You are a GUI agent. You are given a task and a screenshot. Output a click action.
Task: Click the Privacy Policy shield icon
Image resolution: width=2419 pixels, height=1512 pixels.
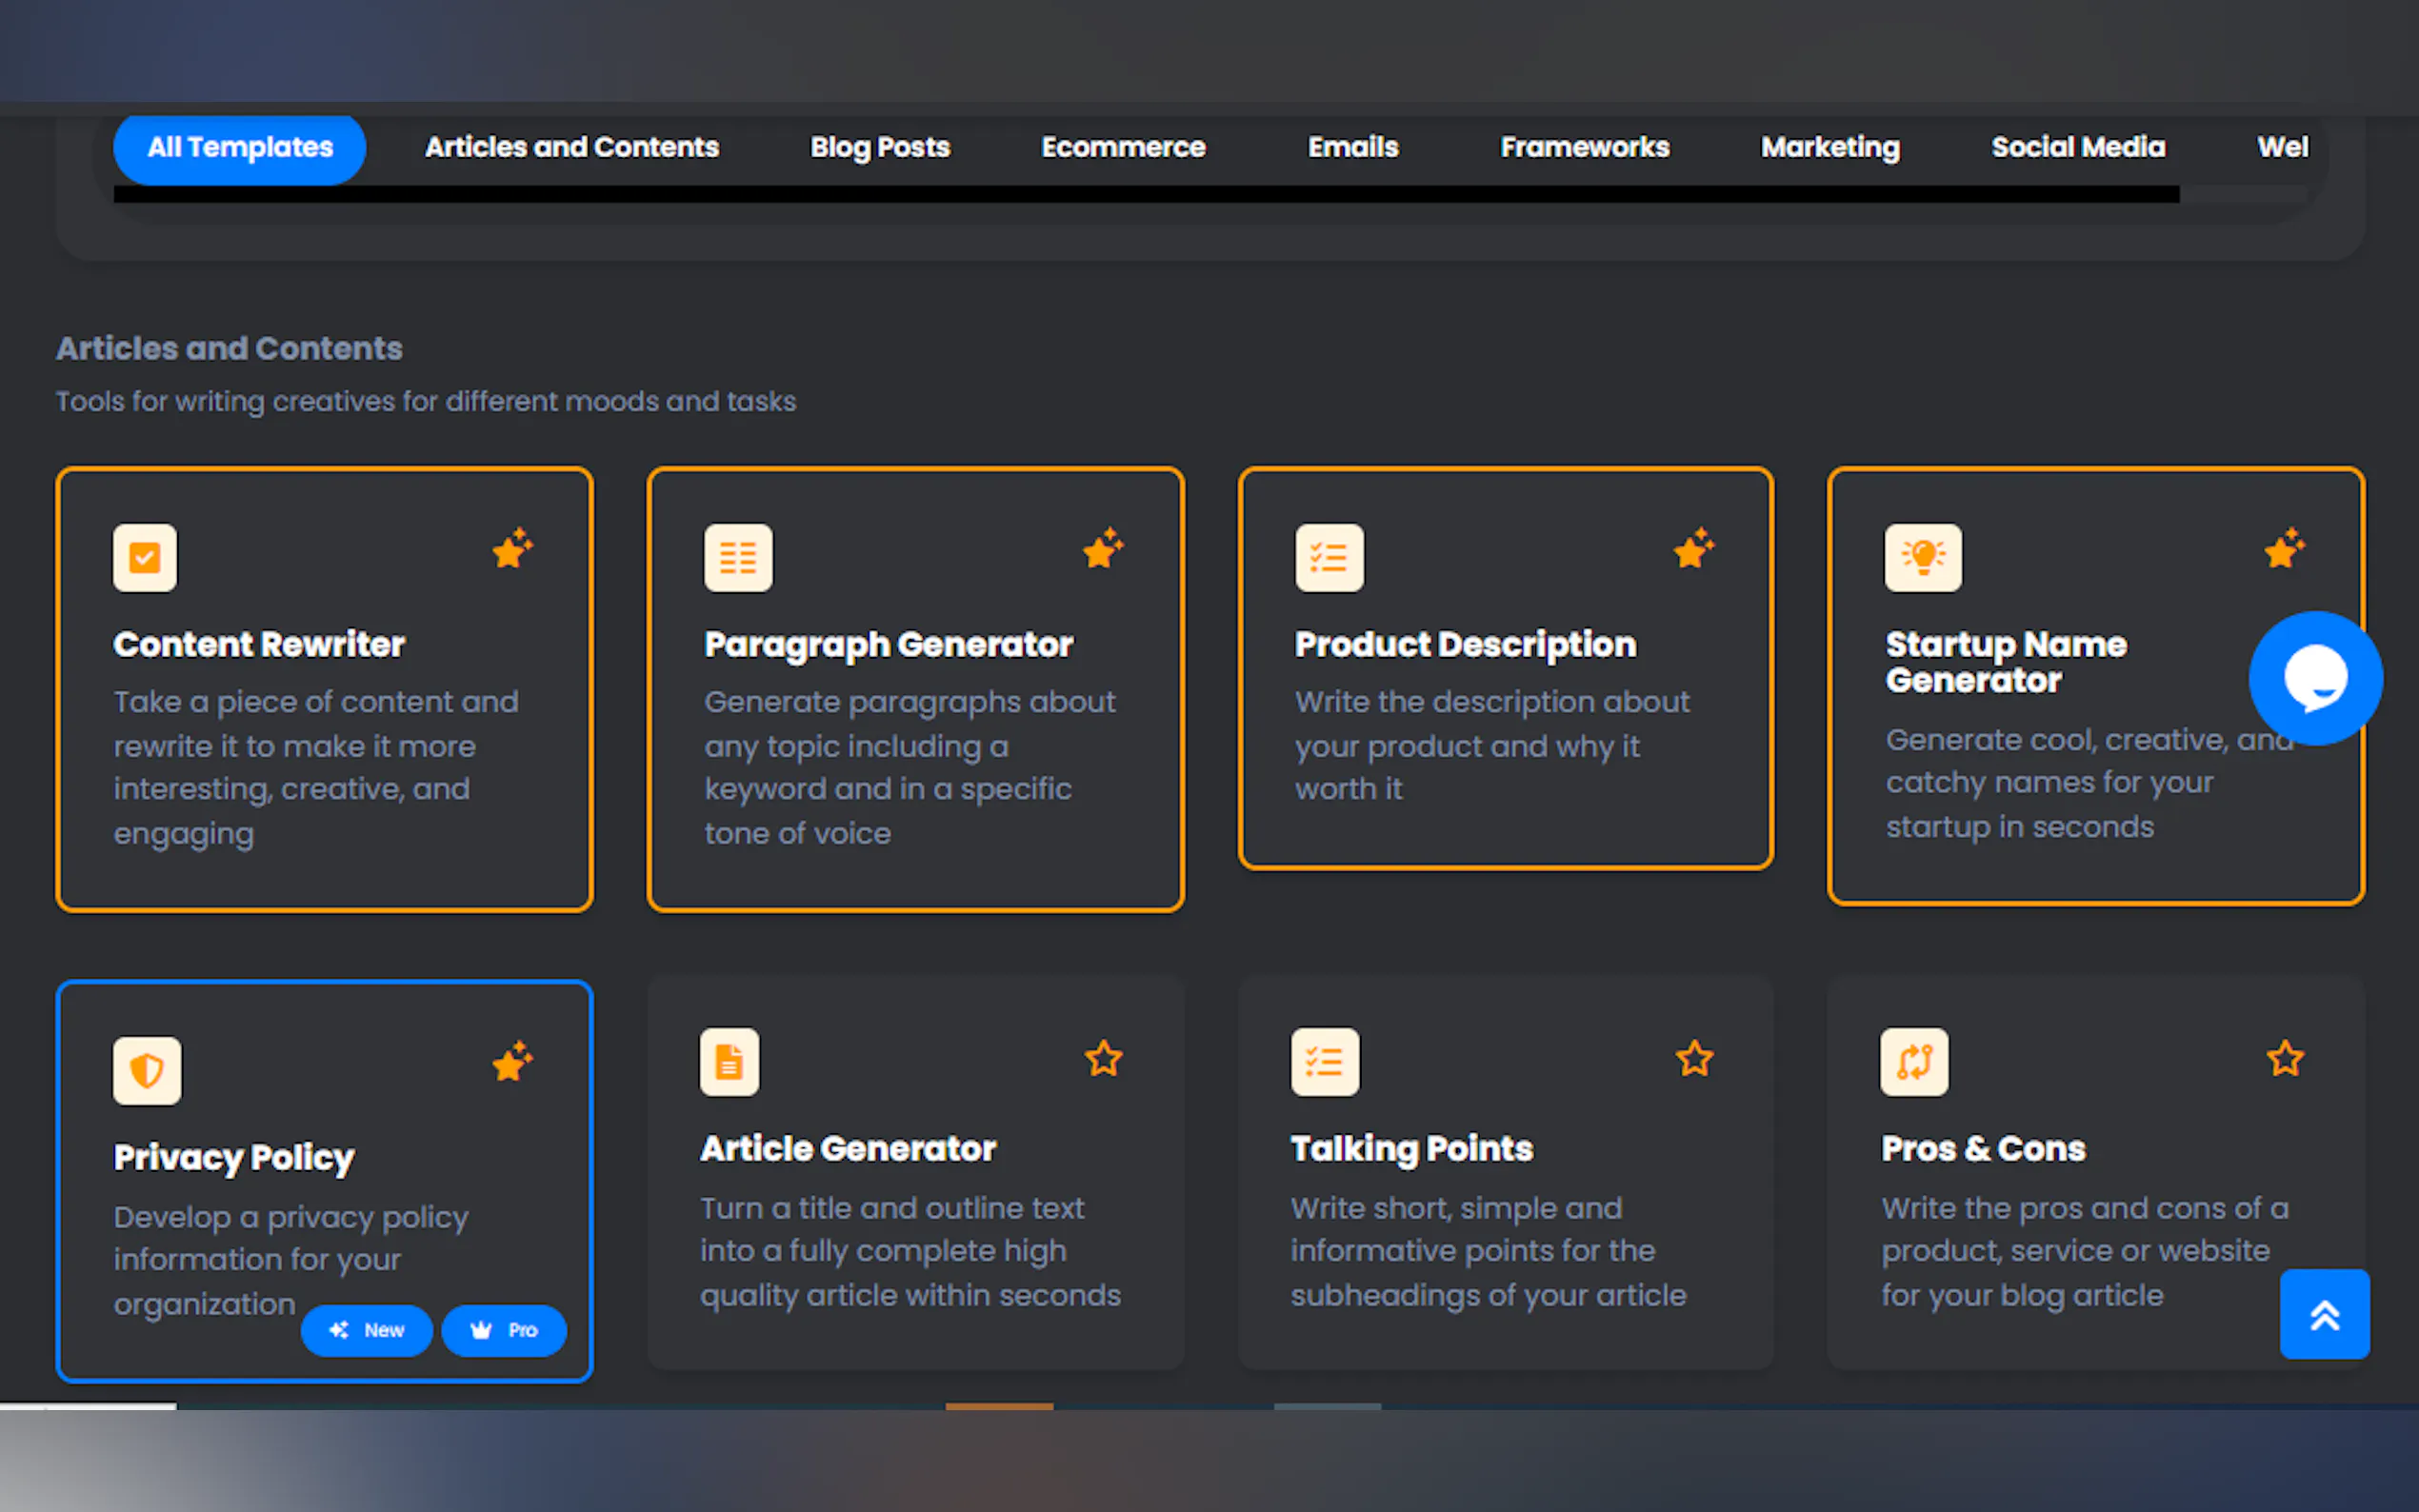point(147,1070)
